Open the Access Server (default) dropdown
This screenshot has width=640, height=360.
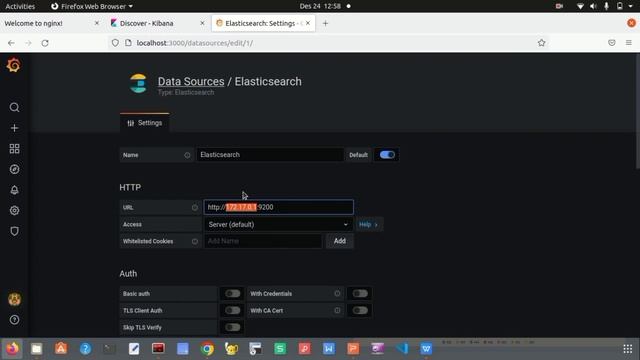pos(278,224)
